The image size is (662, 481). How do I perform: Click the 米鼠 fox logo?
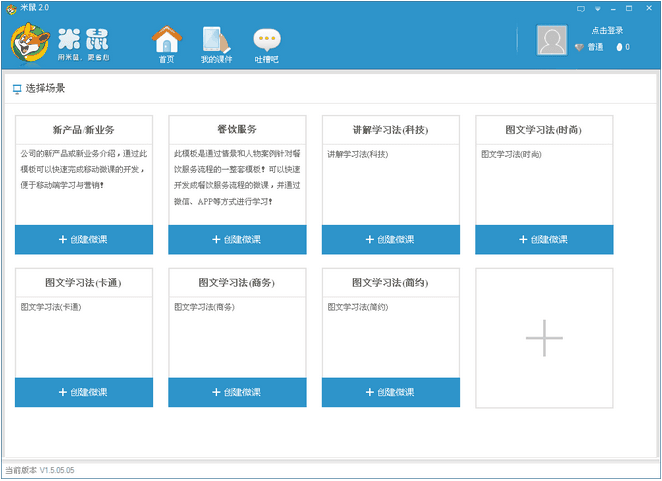tap(32, 41)
